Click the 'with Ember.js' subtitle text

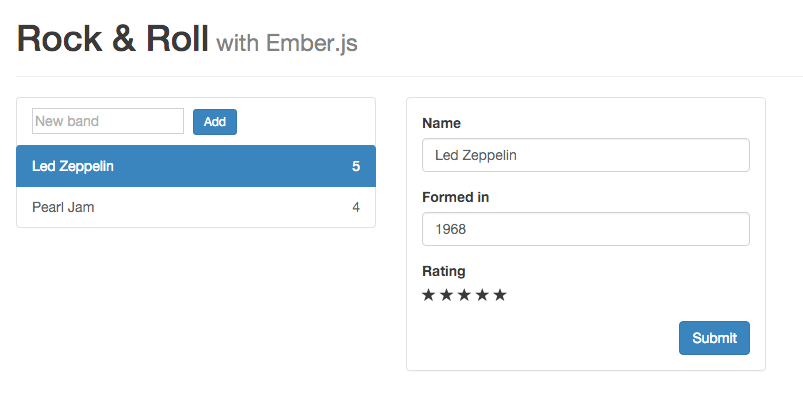point(287,43)
